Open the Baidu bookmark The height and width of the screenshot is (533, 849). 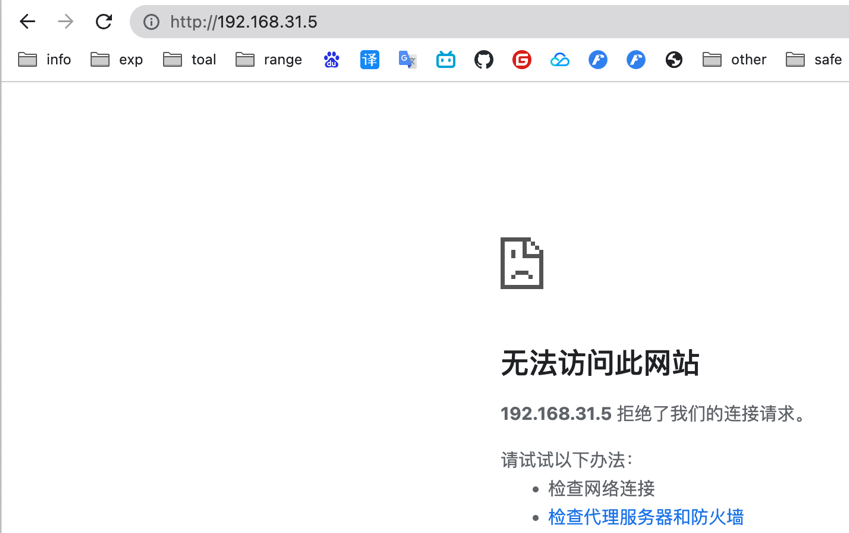[332, 60]
